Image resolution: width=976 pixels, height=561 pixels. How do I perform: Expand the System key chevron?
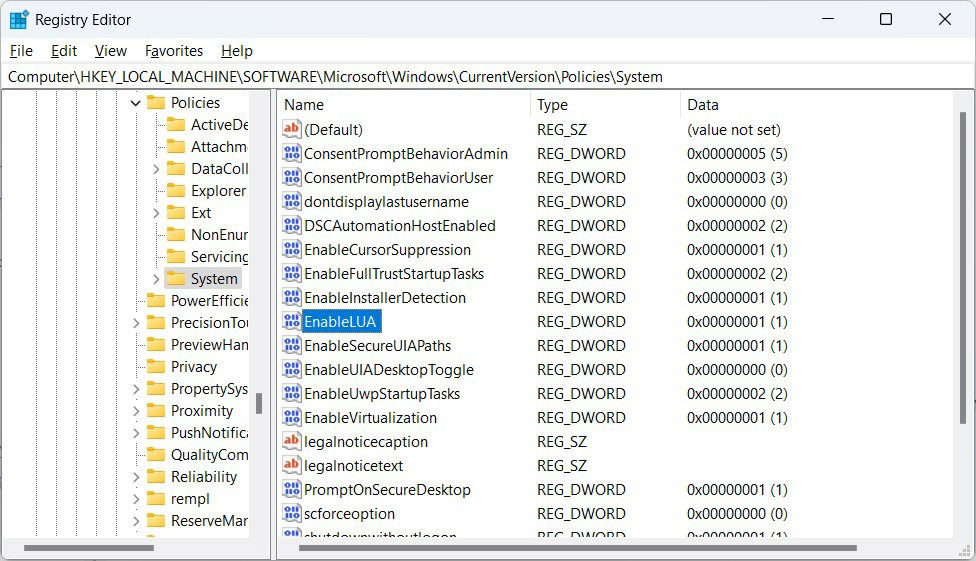click(x=156, y=279)
